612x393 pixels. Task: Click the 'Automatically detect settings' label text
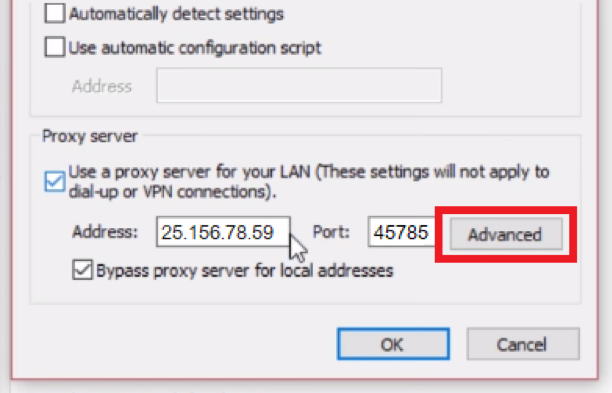click(176, 14)
